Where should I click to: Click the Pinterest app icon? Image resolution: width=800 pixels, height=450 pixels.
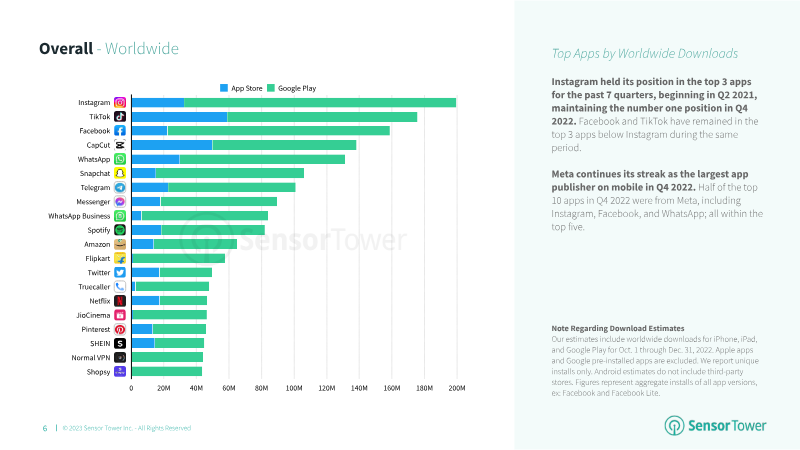click(x=120, y=330)
